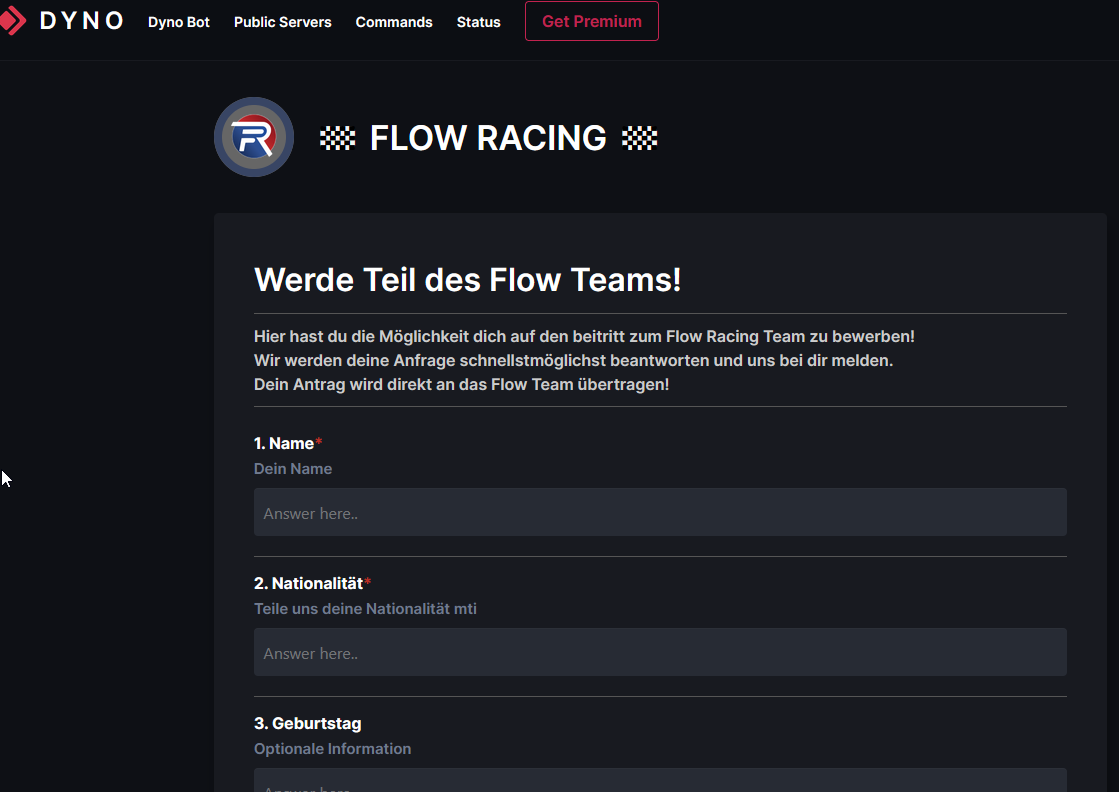Check the Status page

click(478, 22)
